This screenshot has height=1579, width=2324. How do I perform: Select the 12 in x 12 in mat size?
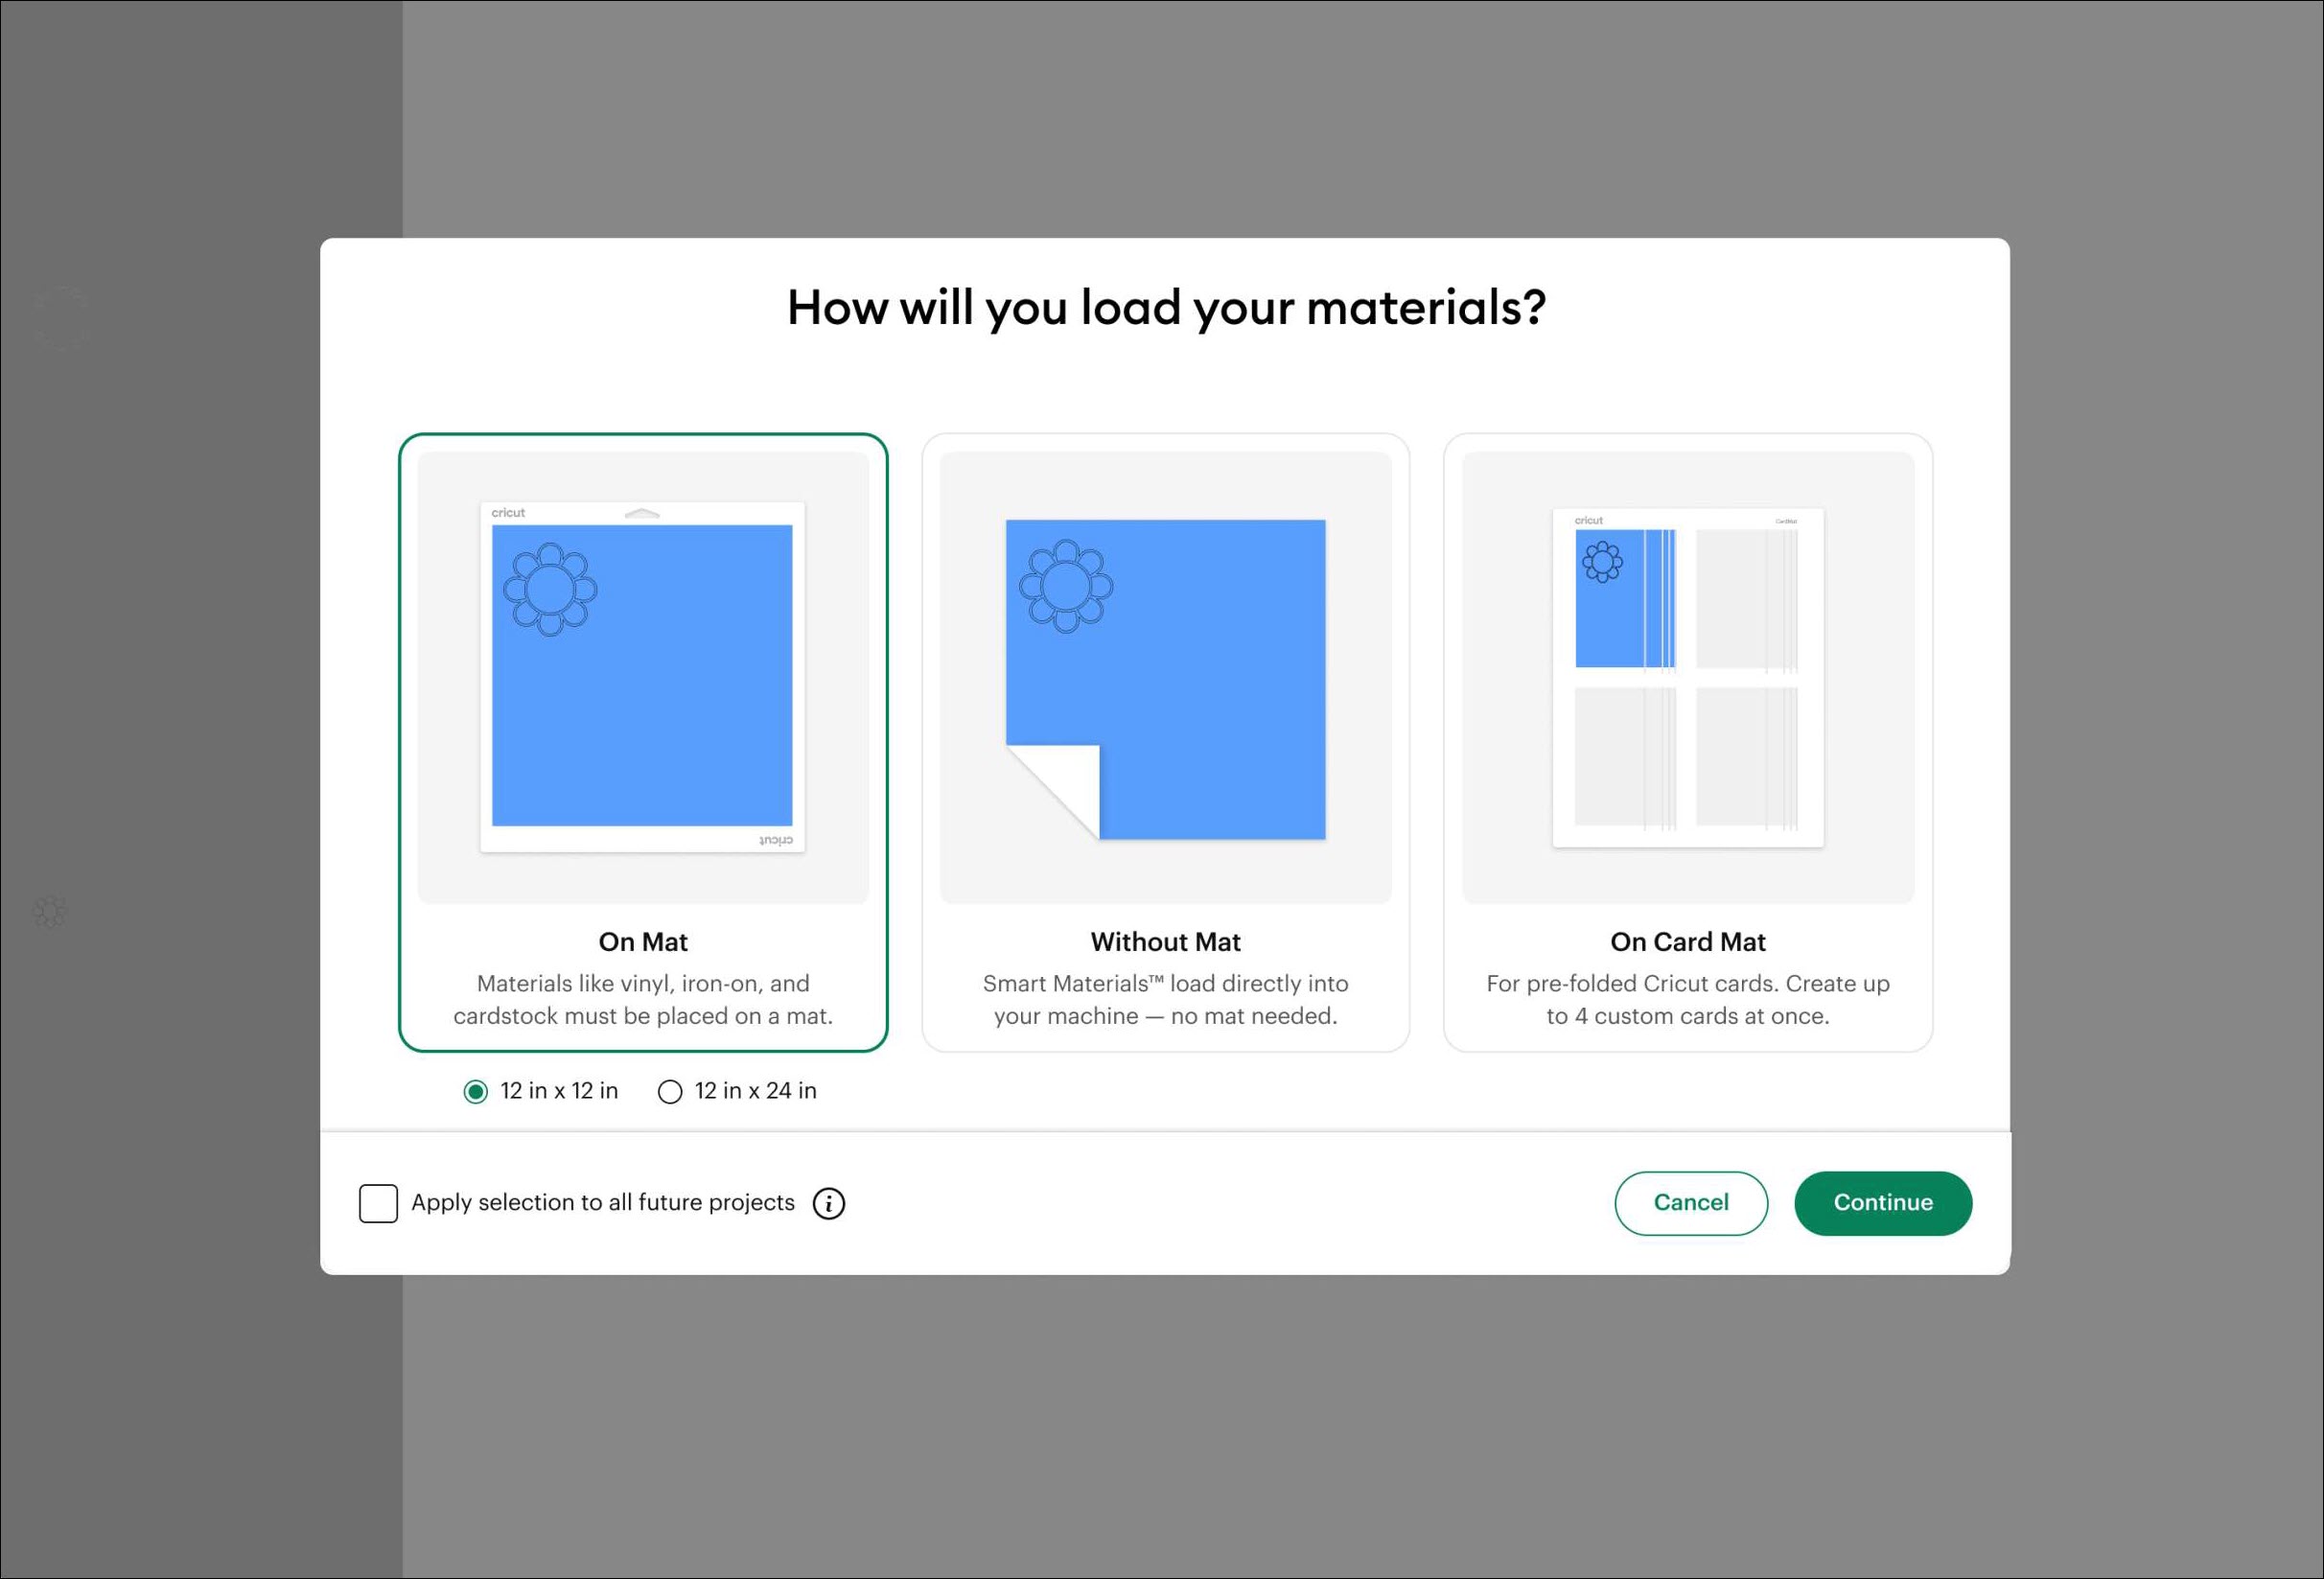tap(477, 1091)
